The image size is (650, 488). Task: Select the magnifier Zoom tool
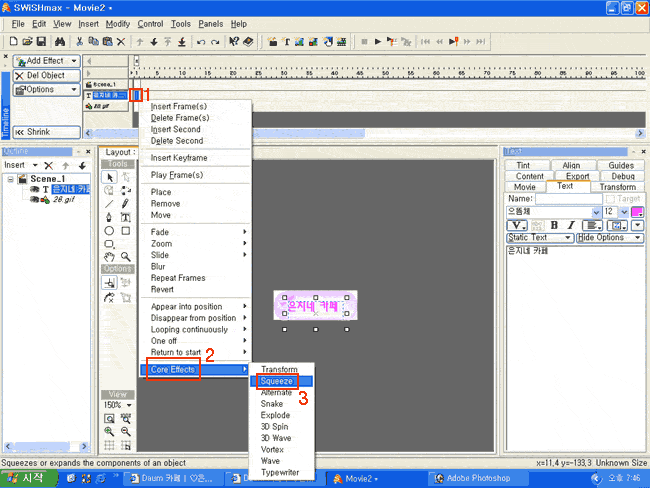pyautogui.click(x=125, y=257)
